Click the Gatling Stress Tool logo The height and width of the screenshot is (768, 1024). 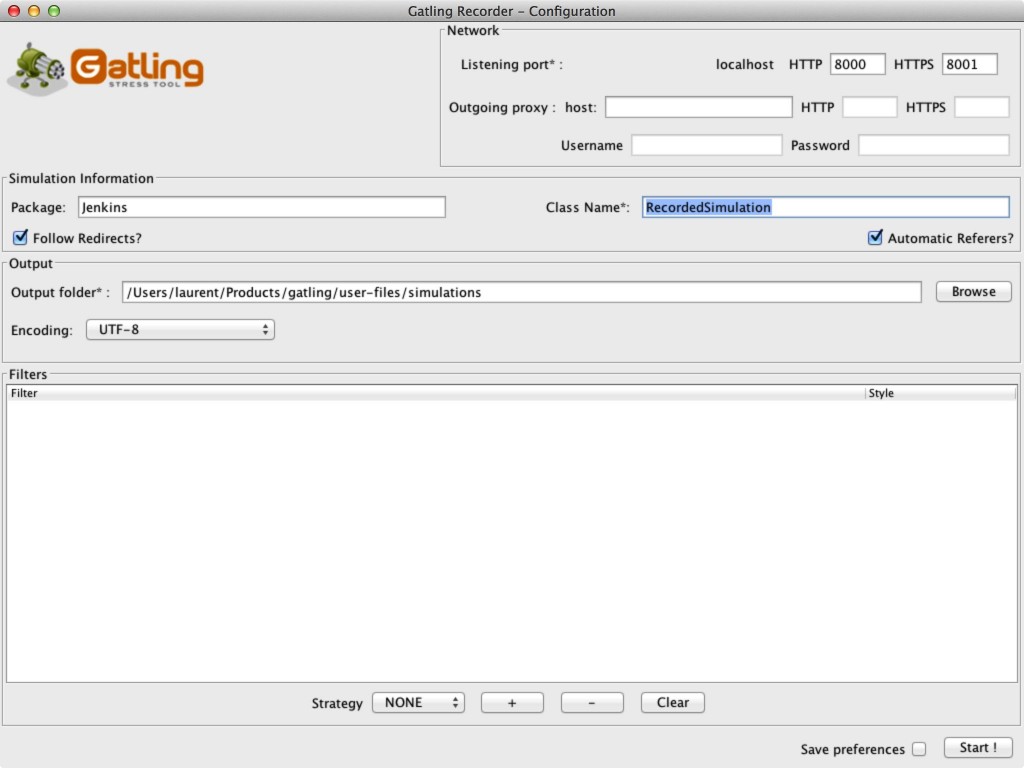point(106,69)
